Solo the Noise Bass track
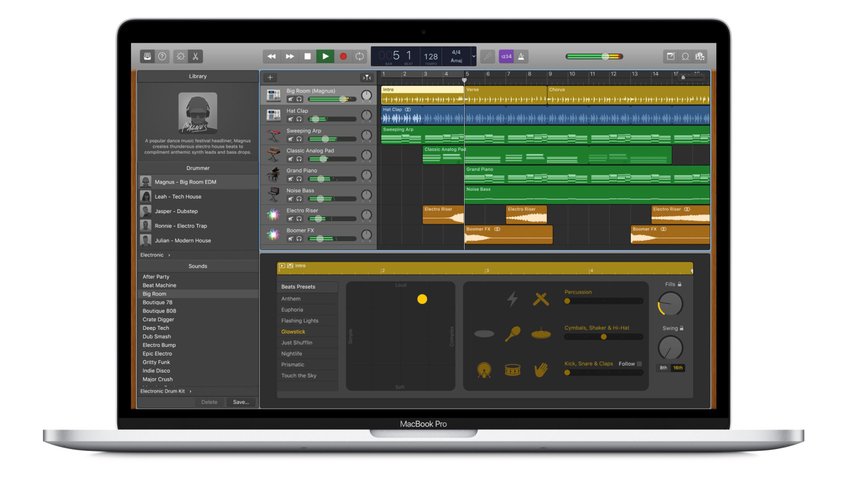 coord(299,199)
